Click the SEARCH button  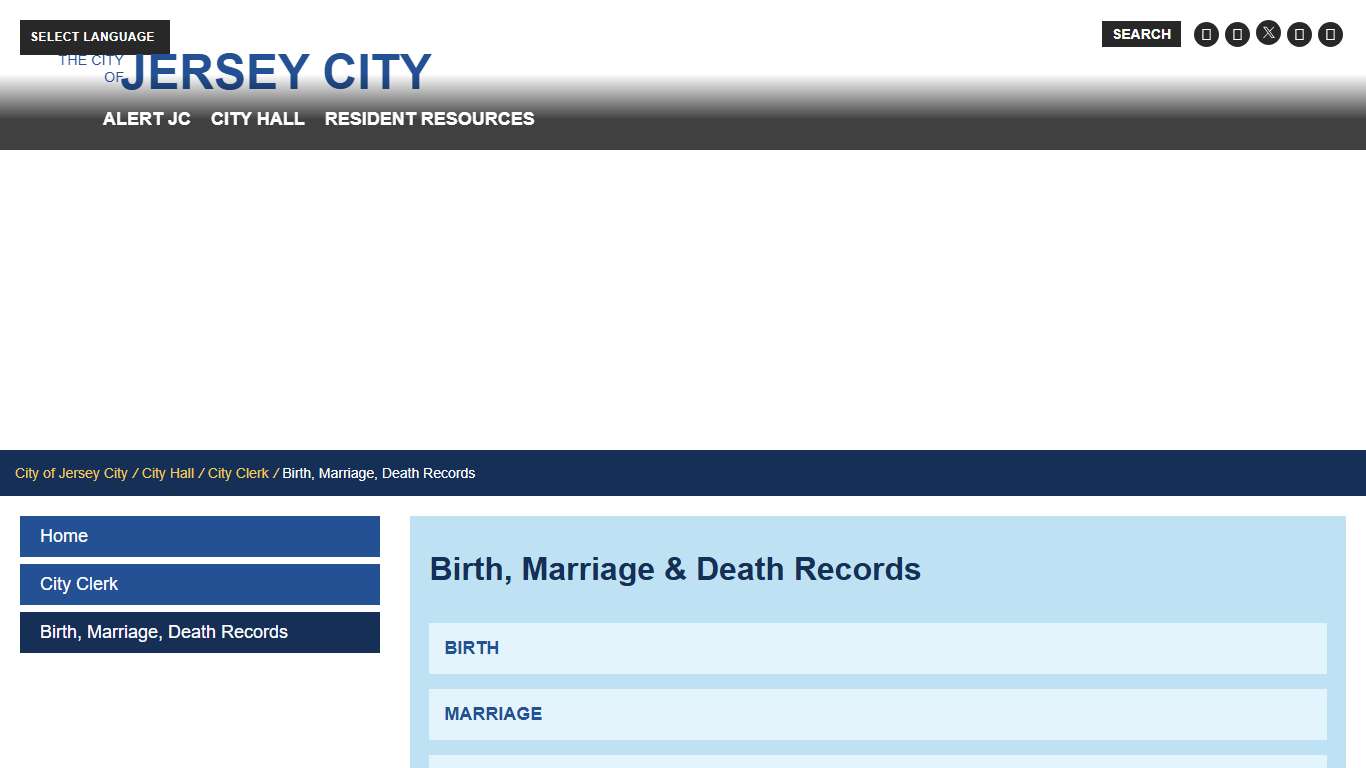coord(1140,33)
